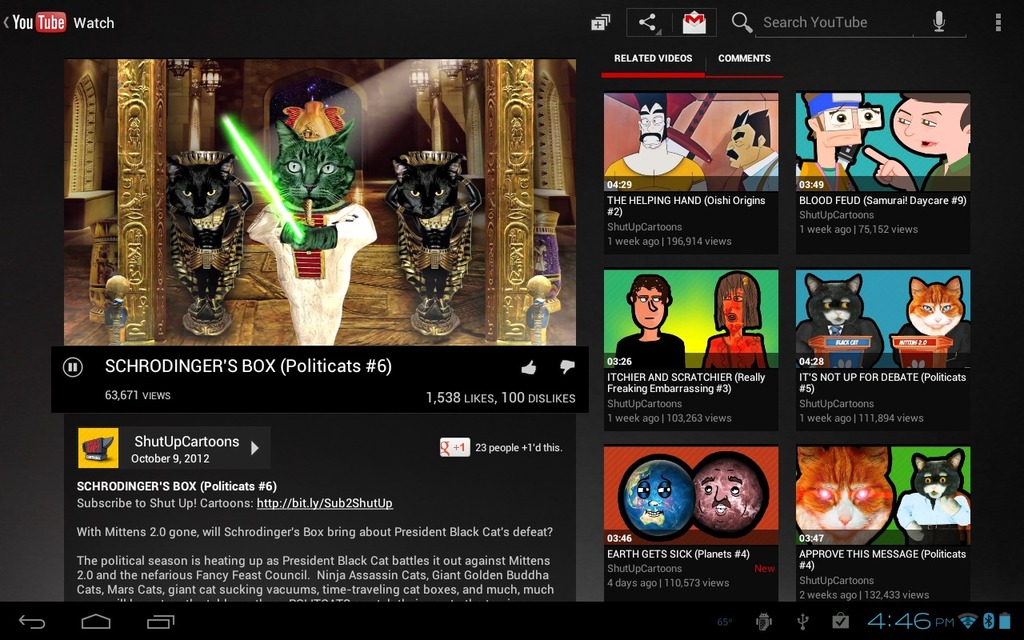Open BLOOD FEUD Samurai Daycare thumbnail
Image resolution: width=1024 pixels, height=640 pixels.
tap(883, 142)
